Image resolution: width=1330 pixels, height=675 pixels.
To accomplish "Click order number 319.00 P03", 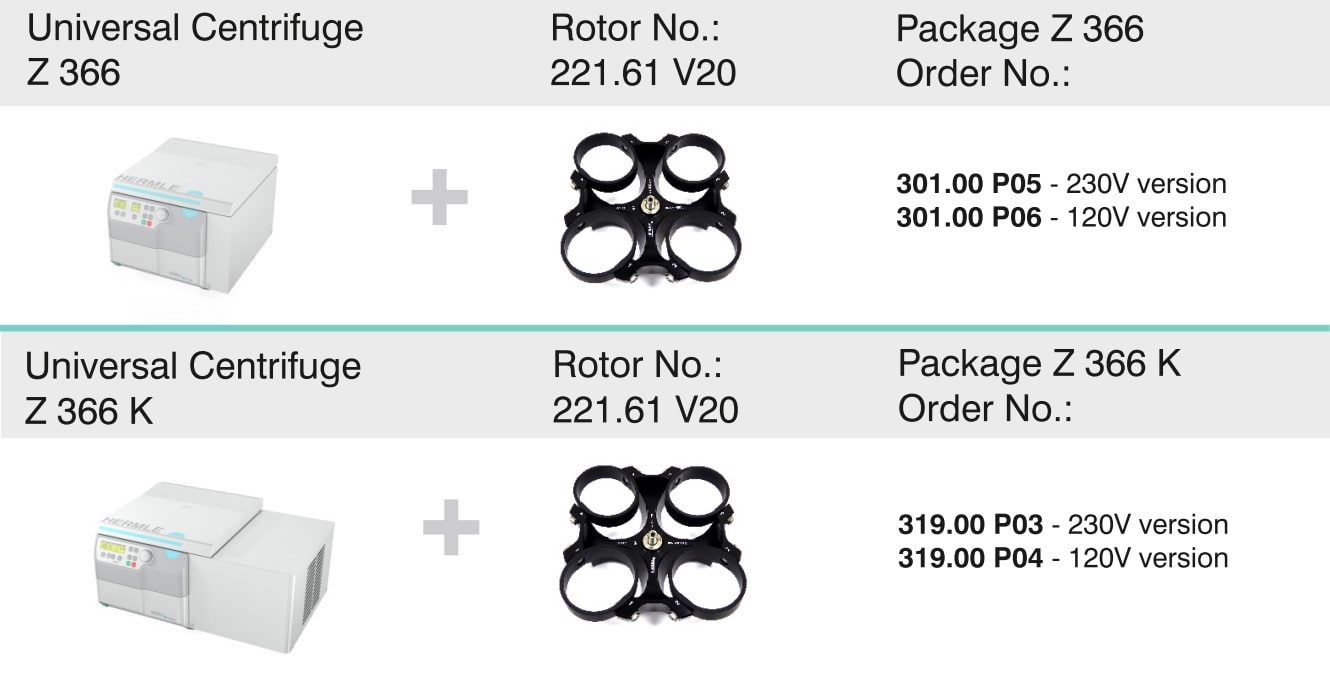I will 970,524.
